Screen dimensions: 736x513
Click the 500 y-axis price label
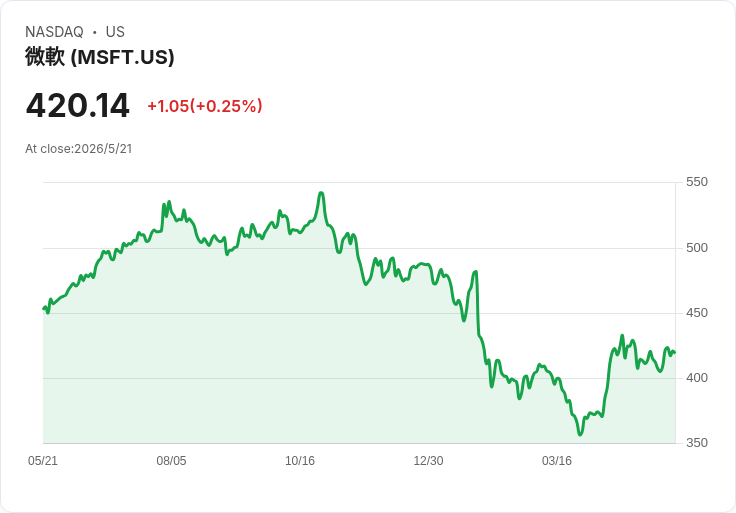pyautogui.click(x=697, y=248)
